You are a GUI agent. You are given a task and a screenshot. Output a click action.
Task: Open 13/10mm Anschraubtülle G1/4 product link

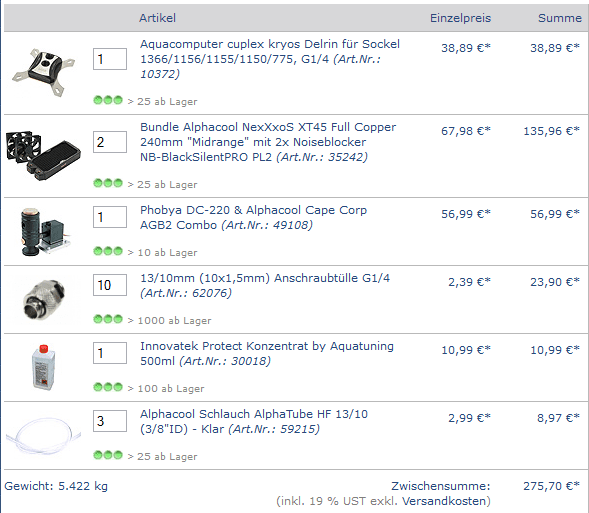[265, 285]
